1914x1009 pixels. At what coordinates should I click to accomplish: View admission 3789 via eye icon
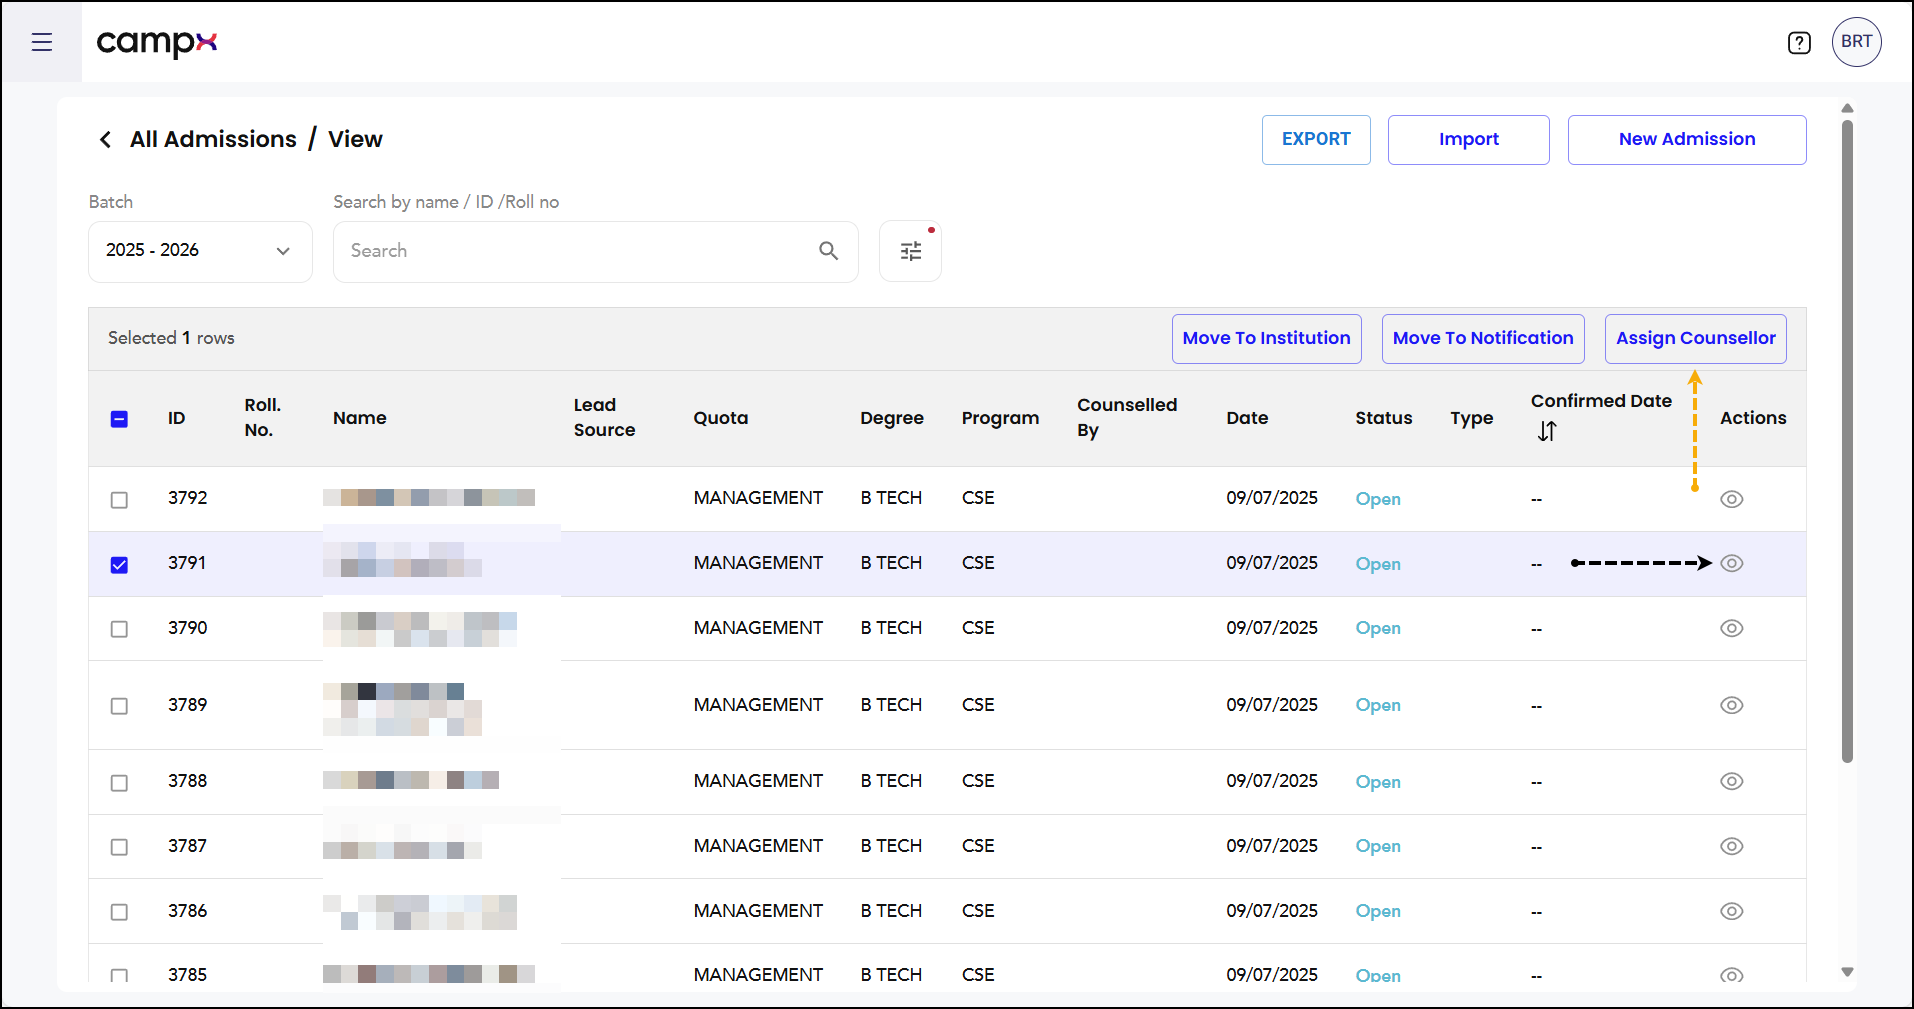pos(1732,705)
